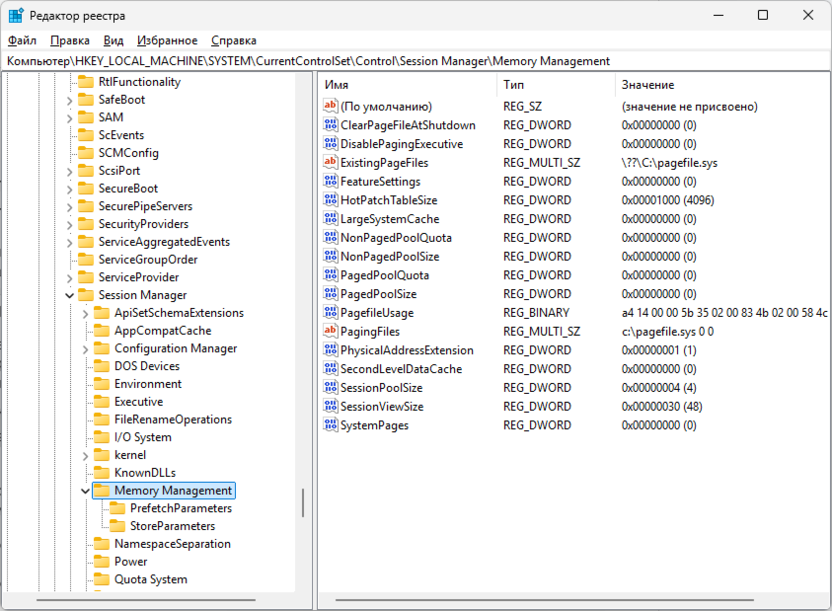
Task: Select the Executive key
Action: [138, 401]
